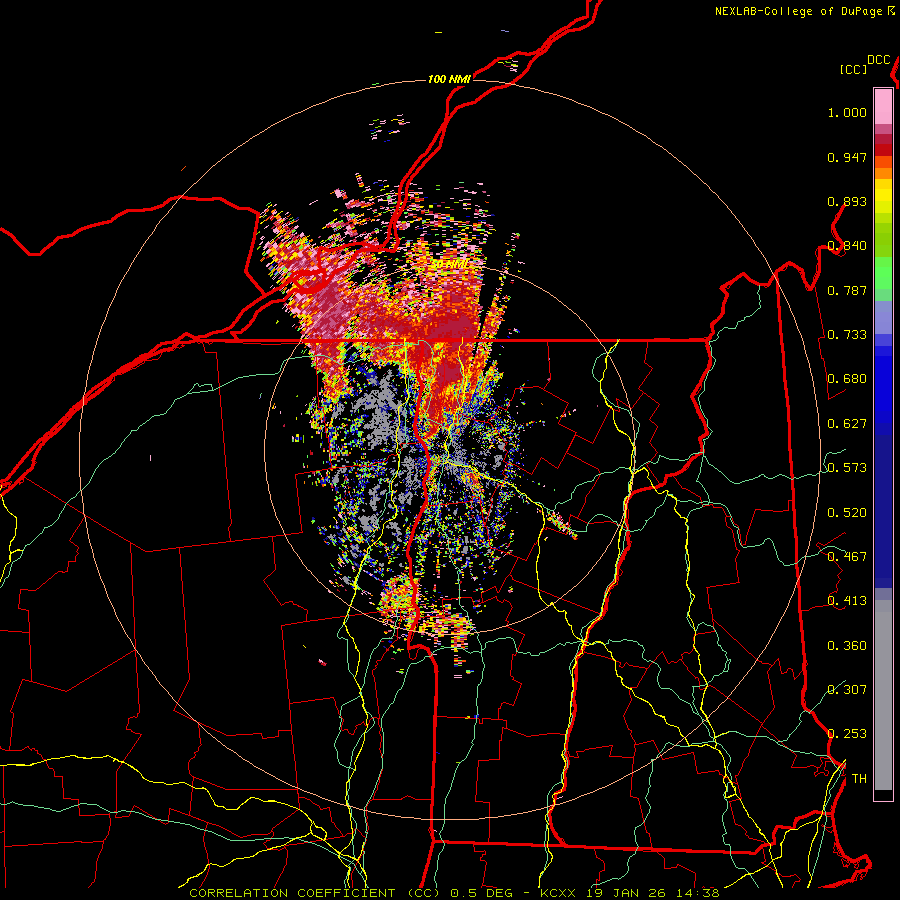Click the 50 NMI range ring label
The image size is (900, 900).
point(449,264)
